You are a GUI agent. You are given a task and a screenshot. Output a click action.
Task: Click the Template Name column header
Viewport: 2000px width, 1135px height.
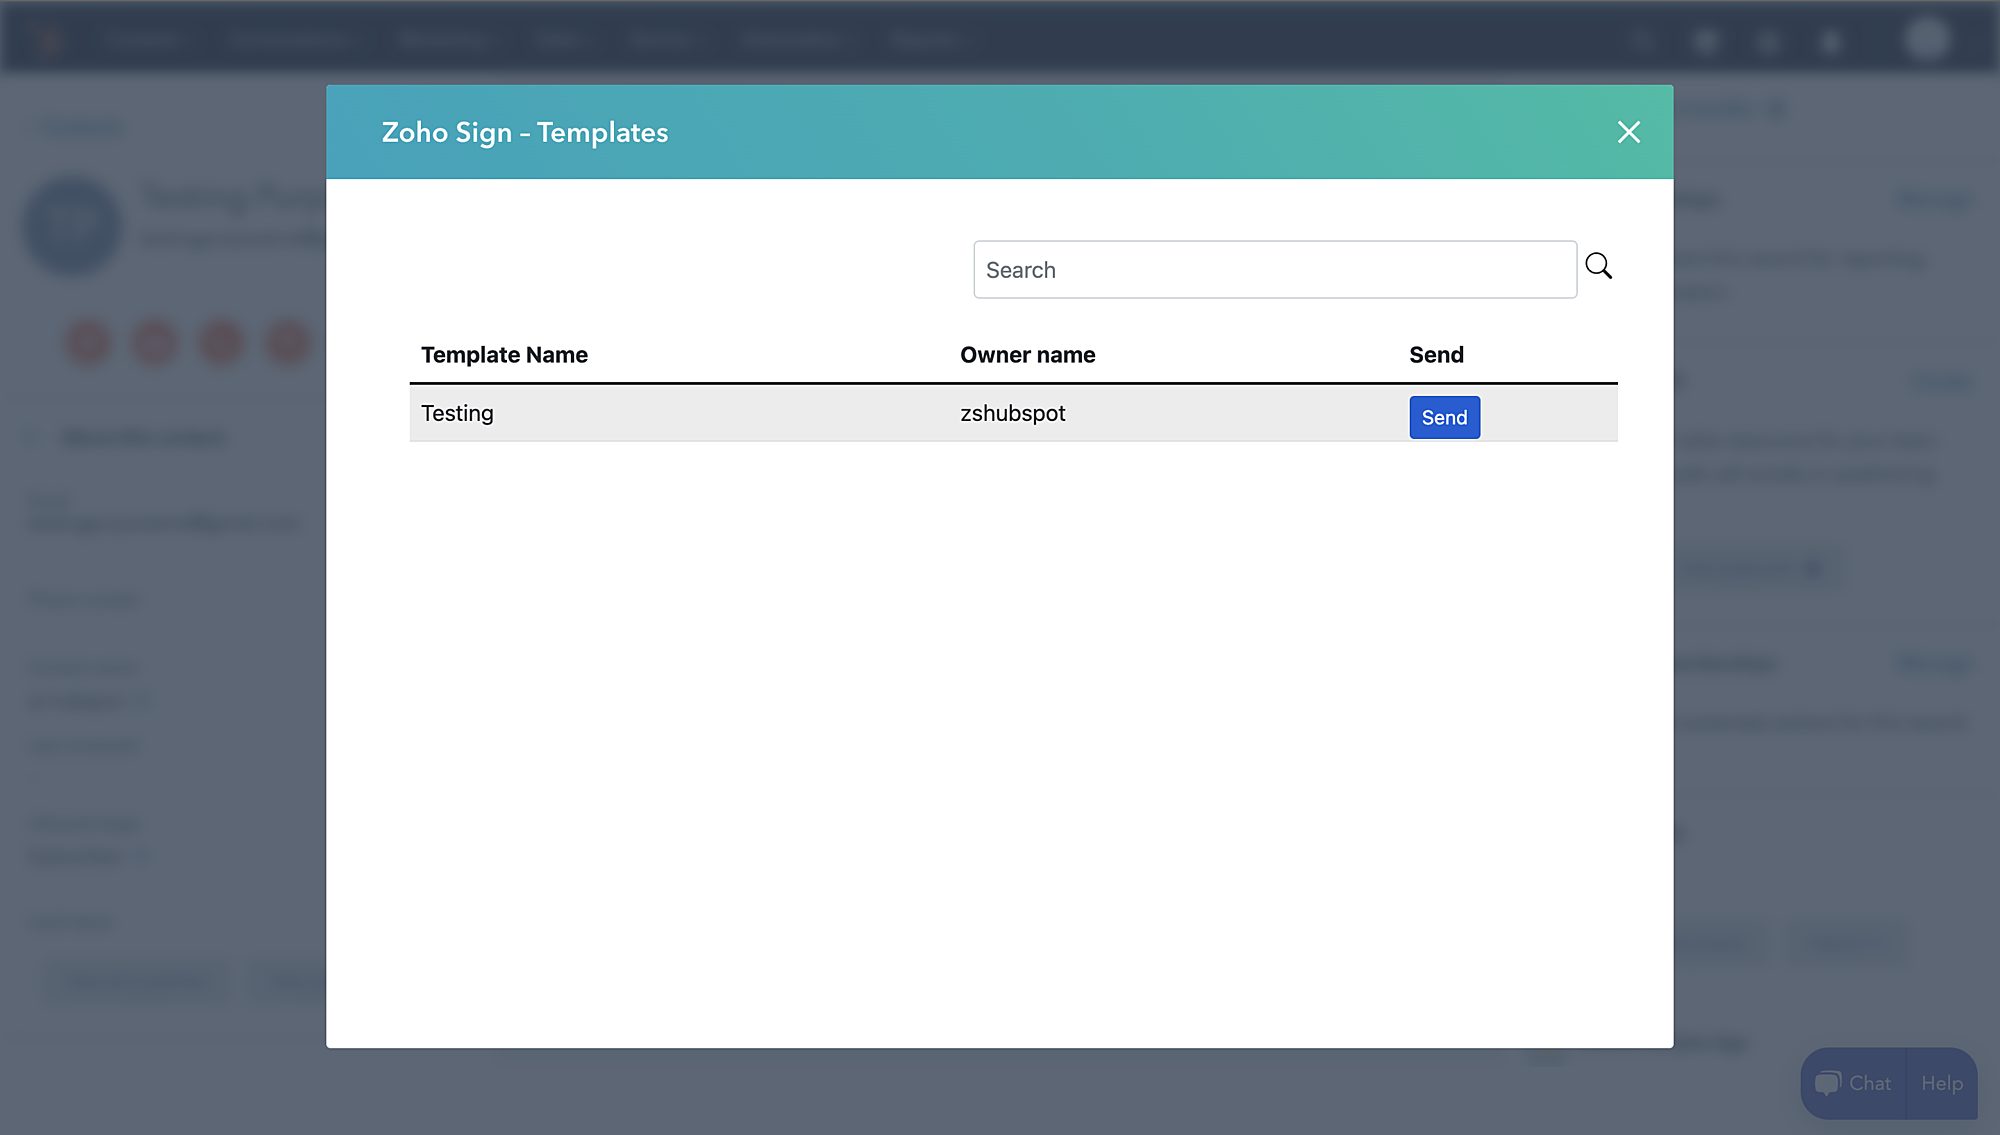coord(504,355)
